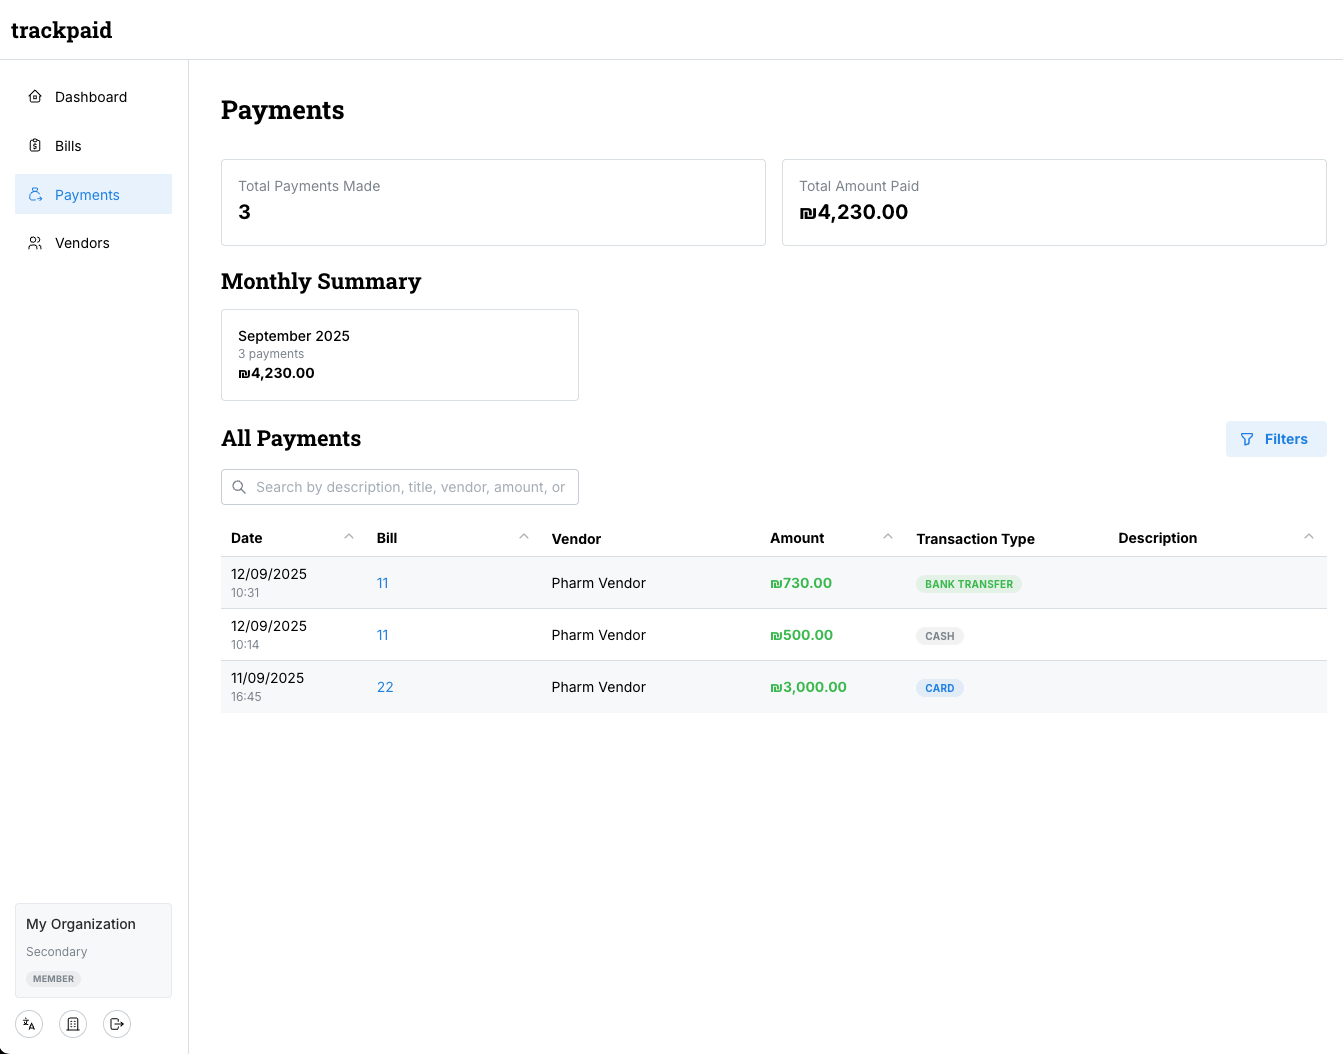
Task: Select the Bills icon in the sidebar
Action: point(36,146)
